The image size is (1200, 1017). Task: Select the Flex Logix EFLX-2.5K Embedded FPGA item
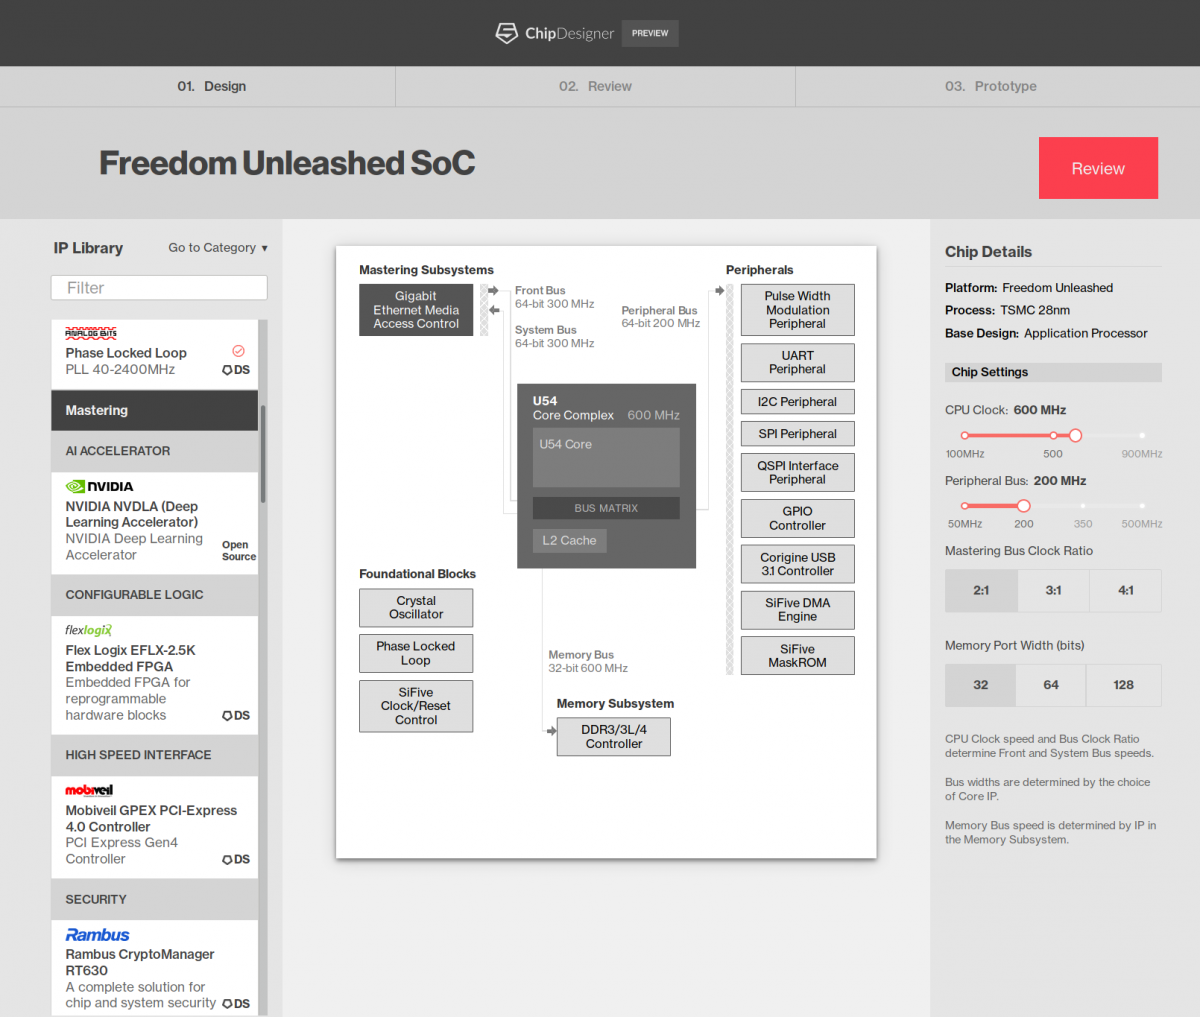[x=155, y=675]
